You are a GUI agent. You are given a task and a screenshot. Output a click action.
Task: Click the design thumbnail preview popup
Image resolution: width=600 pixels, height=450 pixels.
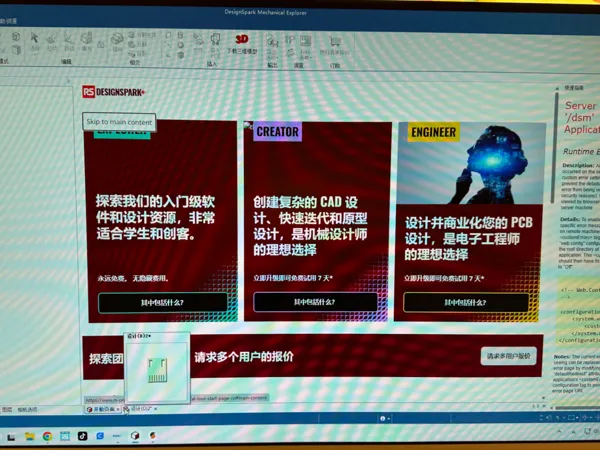[157, 368]
